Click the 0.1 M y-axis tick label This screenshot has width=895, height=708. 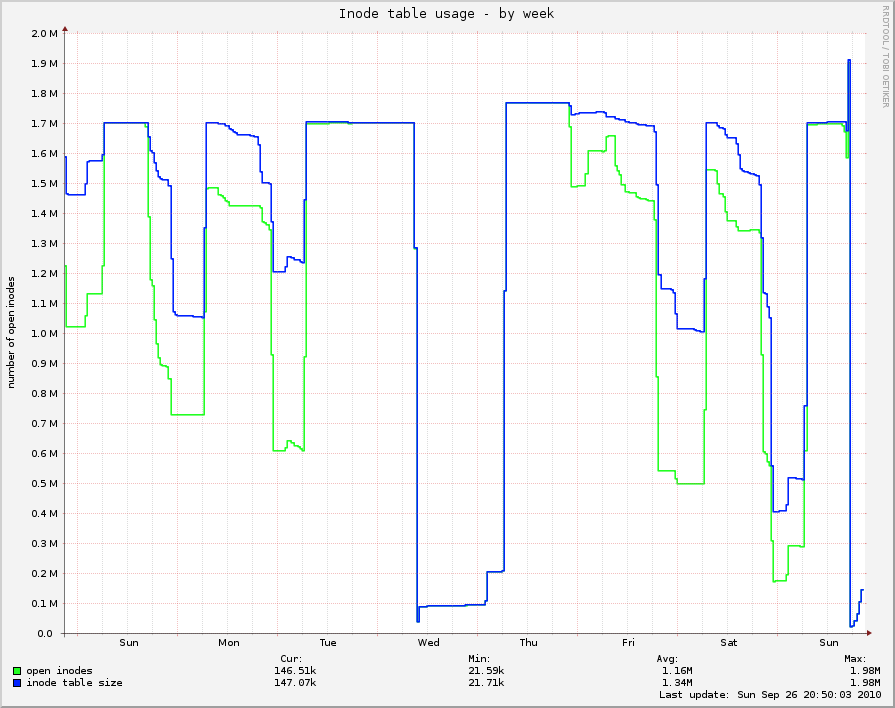[x=45, y=604]
